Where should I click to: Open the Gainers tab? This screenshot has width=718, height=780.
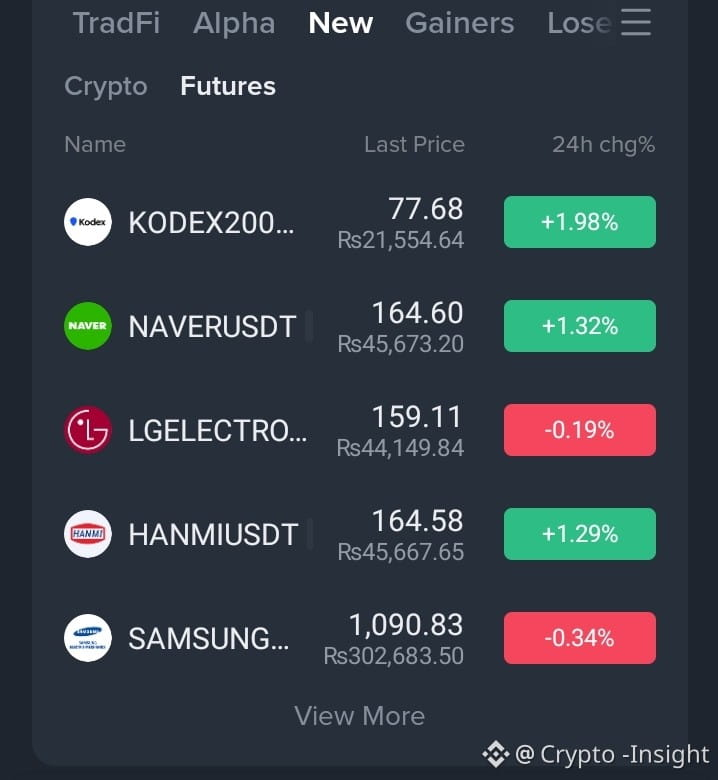459,23
